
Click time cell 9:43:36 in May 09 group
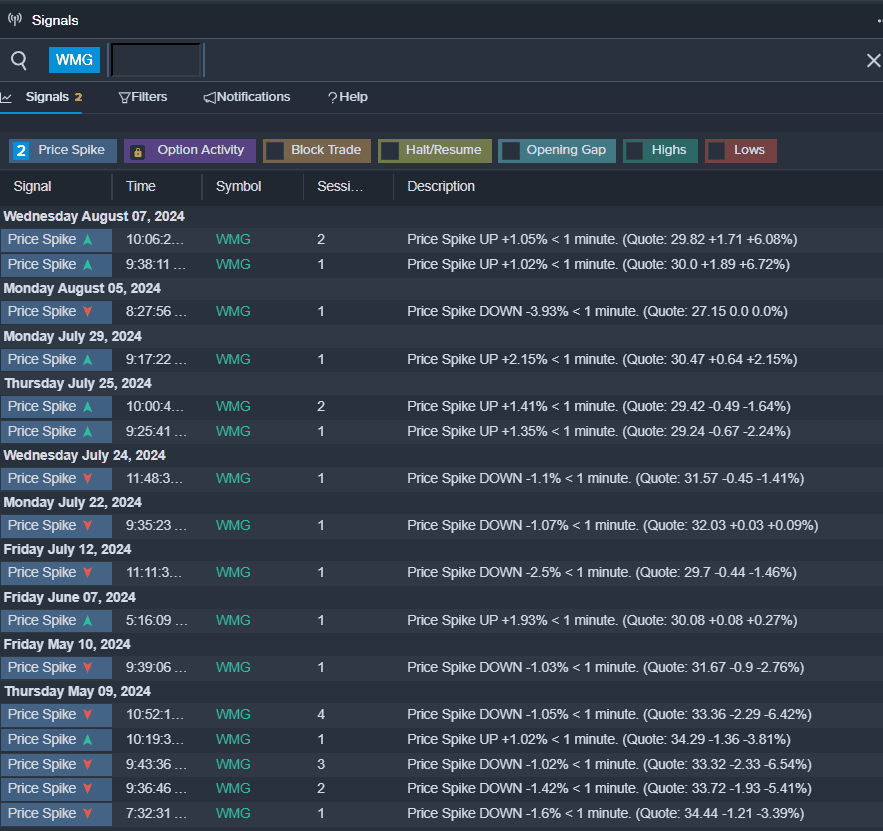pos(156,765)
